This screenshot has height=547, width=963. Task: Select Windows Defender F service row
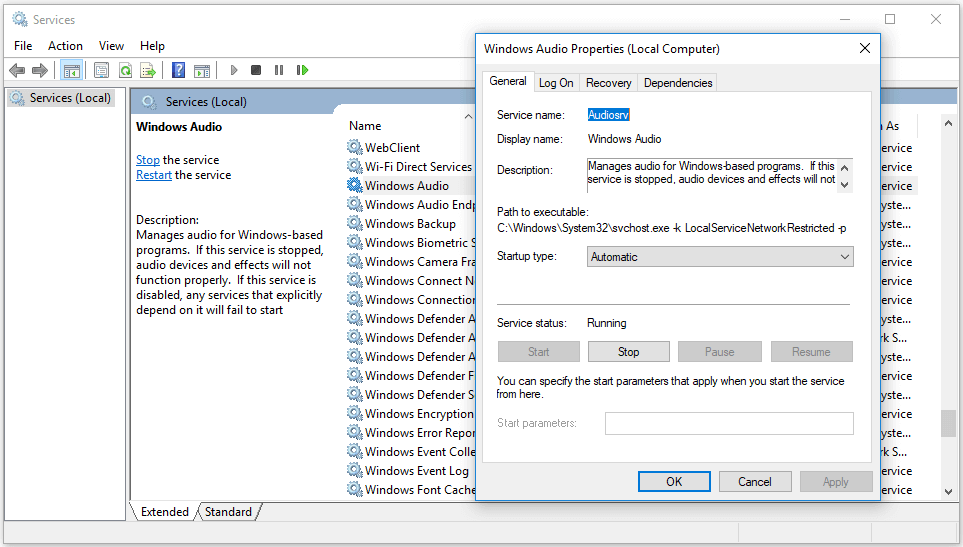(x=411, y=376)
